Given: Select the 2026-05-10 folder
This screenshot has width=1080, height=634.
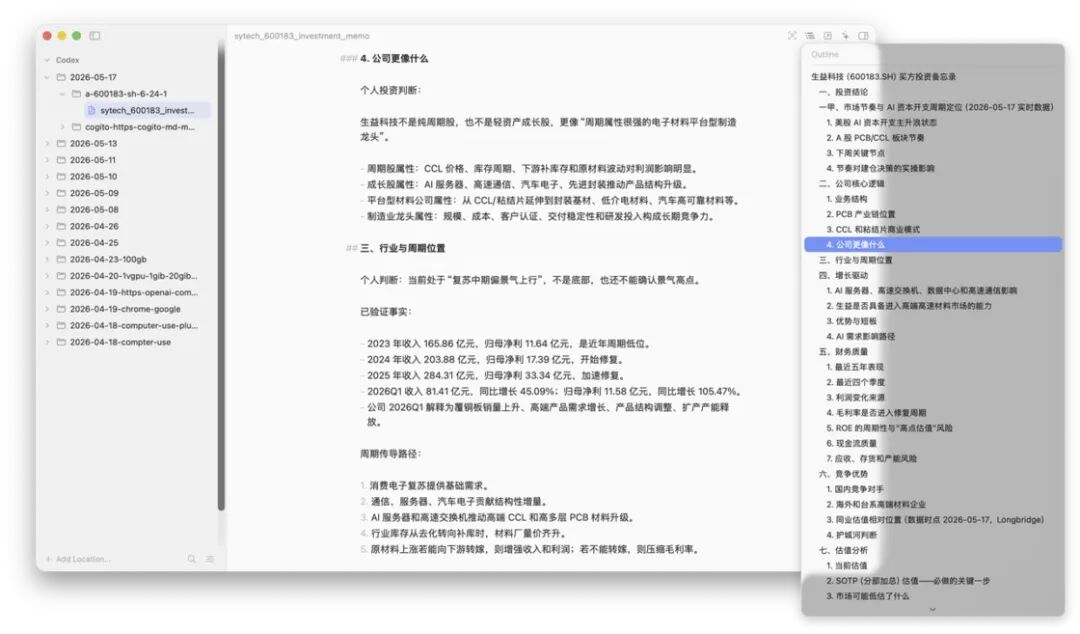Looking at the screenshot, I should 93,176.
